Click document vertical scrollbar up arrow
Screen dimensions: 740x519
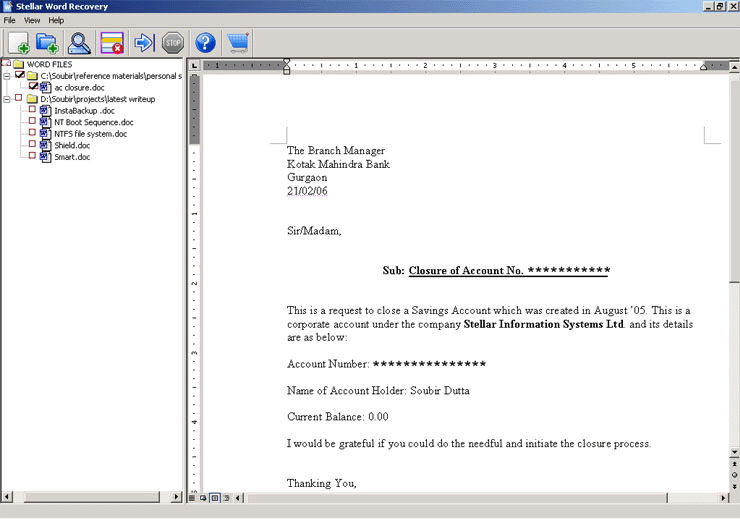pyautogui.click(x=734, y=67)
